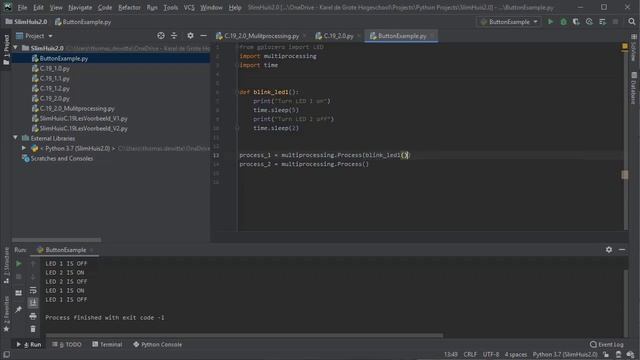Collapse the External Libraries node
This screenshot has height=360, width=640.
coord(16,138)
